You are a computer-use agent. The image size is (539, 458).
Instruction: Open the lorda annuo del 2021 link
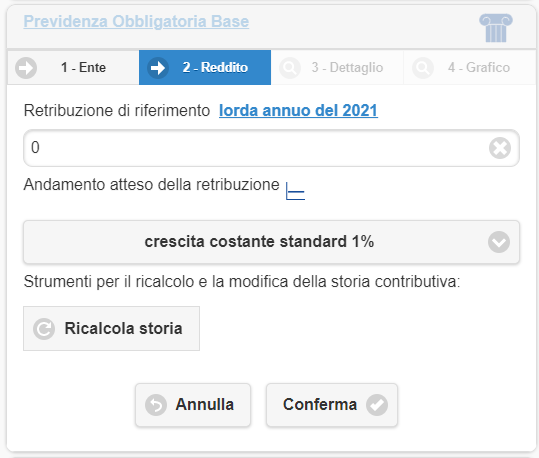click(x=298, y=111)
